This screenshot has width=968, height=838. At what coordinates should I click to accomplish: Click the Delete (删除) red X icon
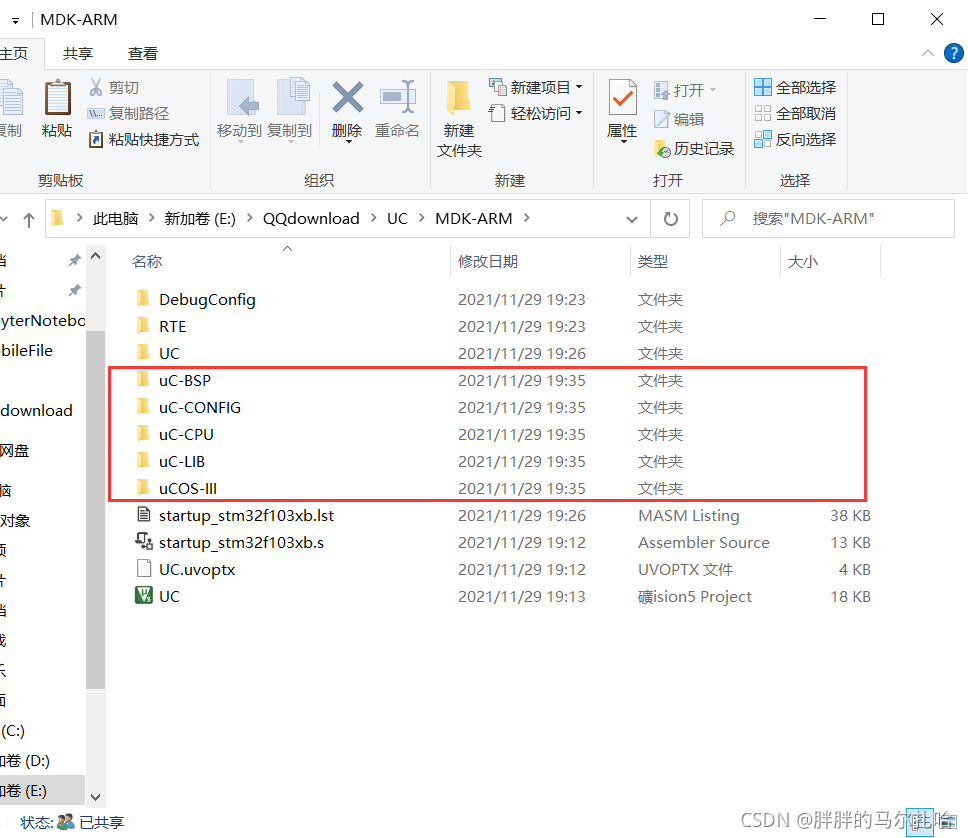click(348, 98)
